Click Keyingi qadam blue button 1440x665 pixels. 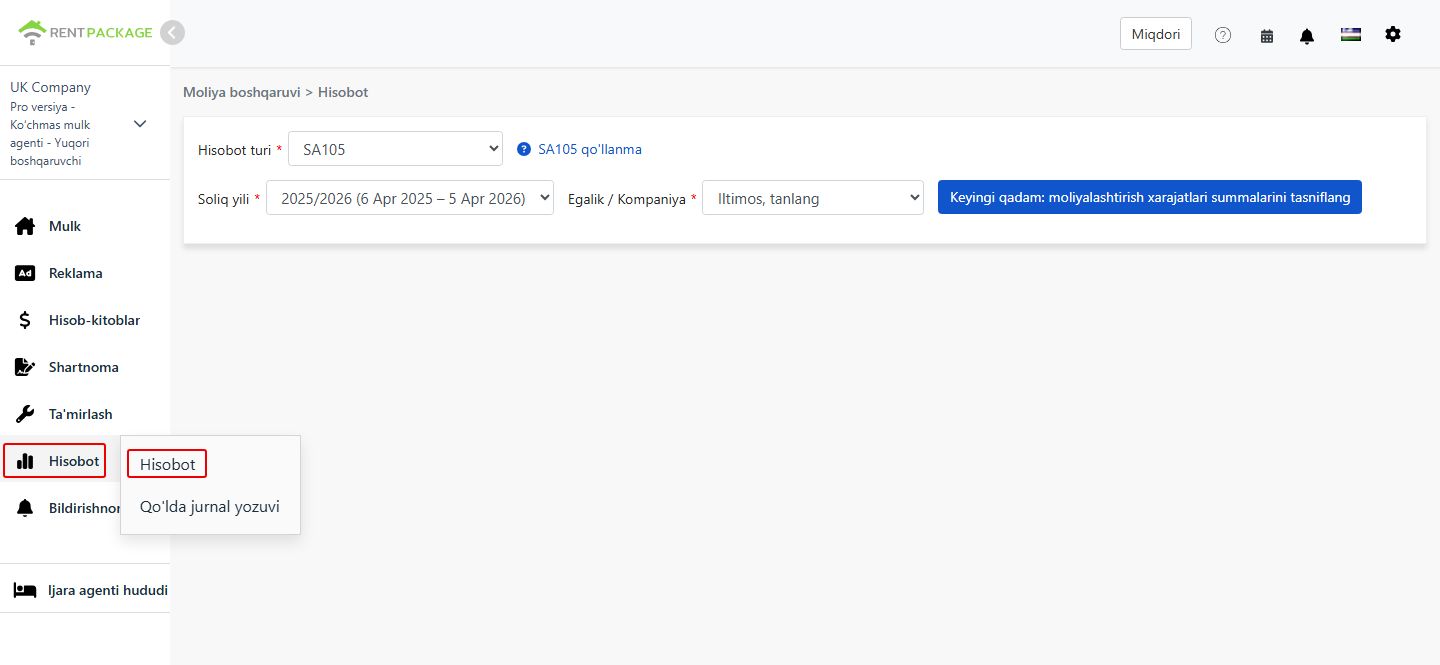(x=1150, y=197)
